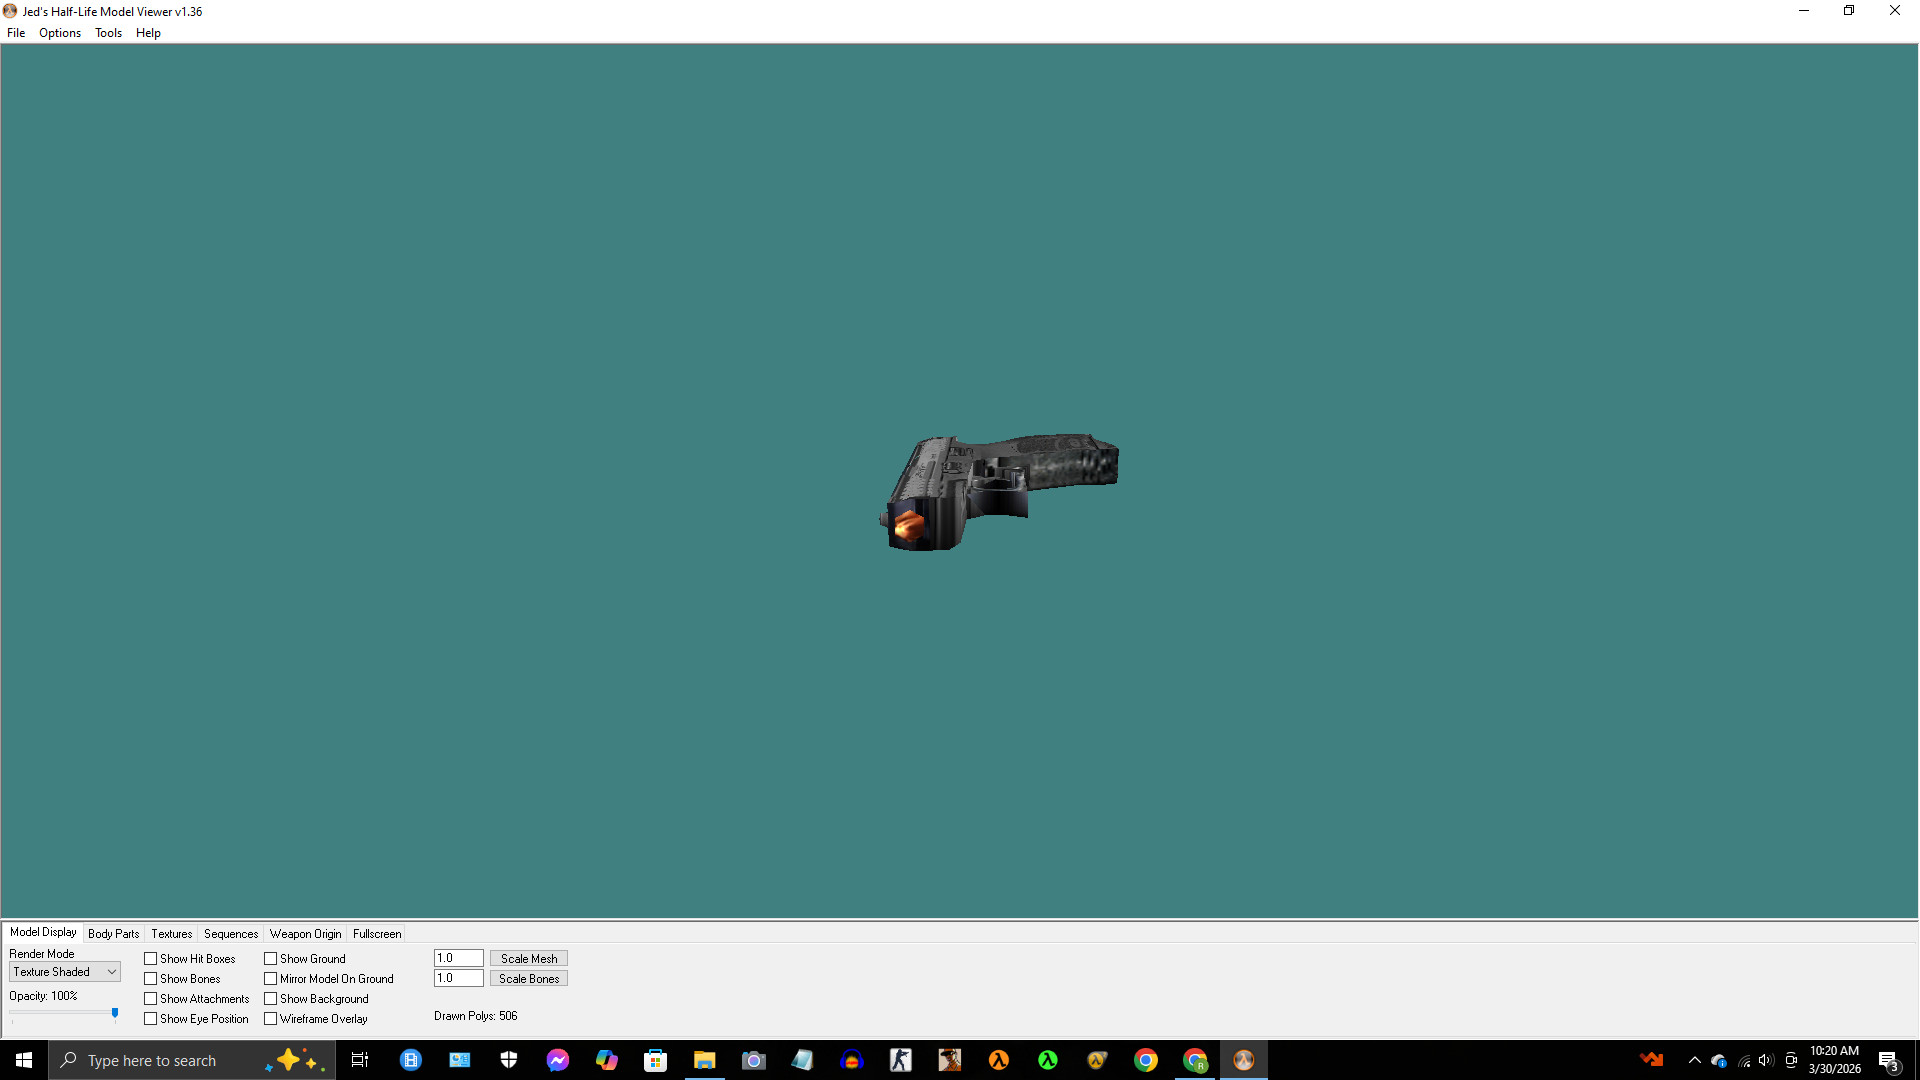Switch to the Textures tab

(x=172, y=934)
